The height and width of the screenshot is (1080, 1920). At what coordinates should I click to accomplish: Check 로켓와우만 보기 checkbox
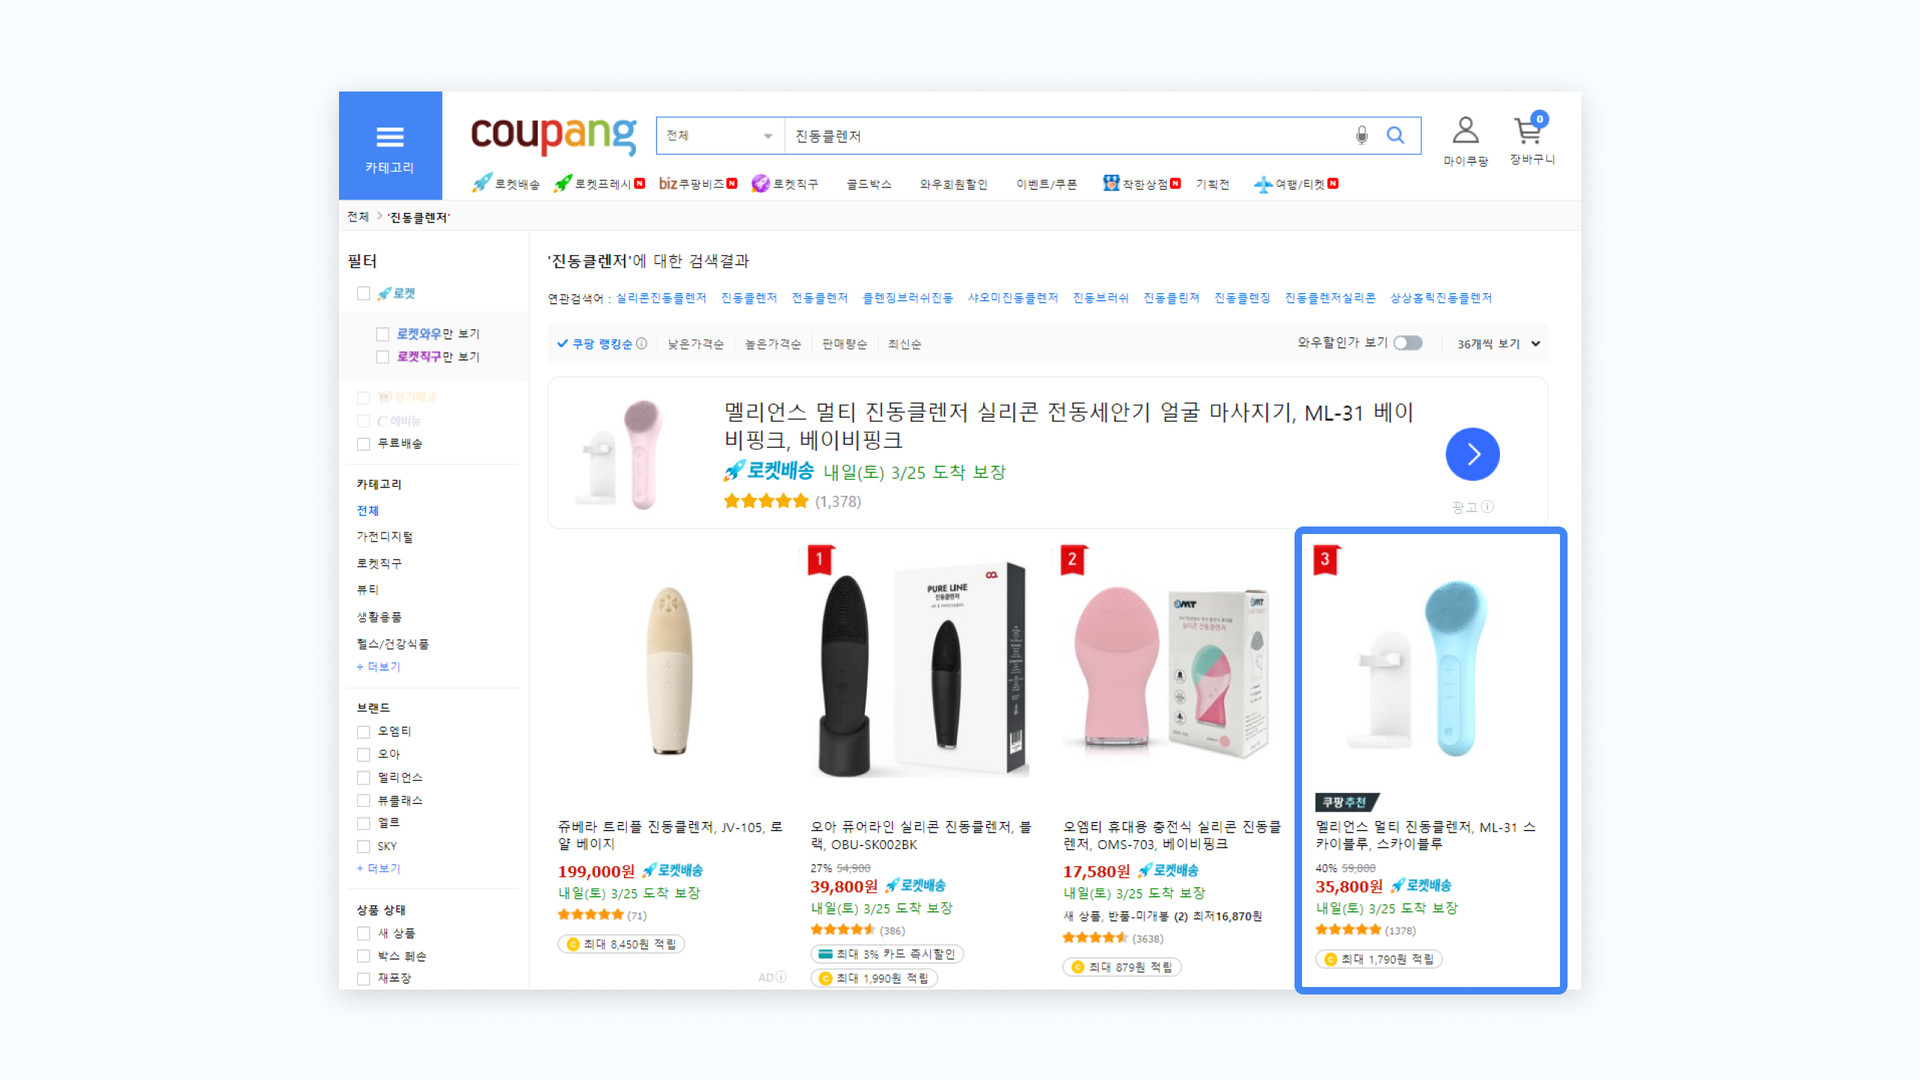pyautogui.click(x=382, y=334)
